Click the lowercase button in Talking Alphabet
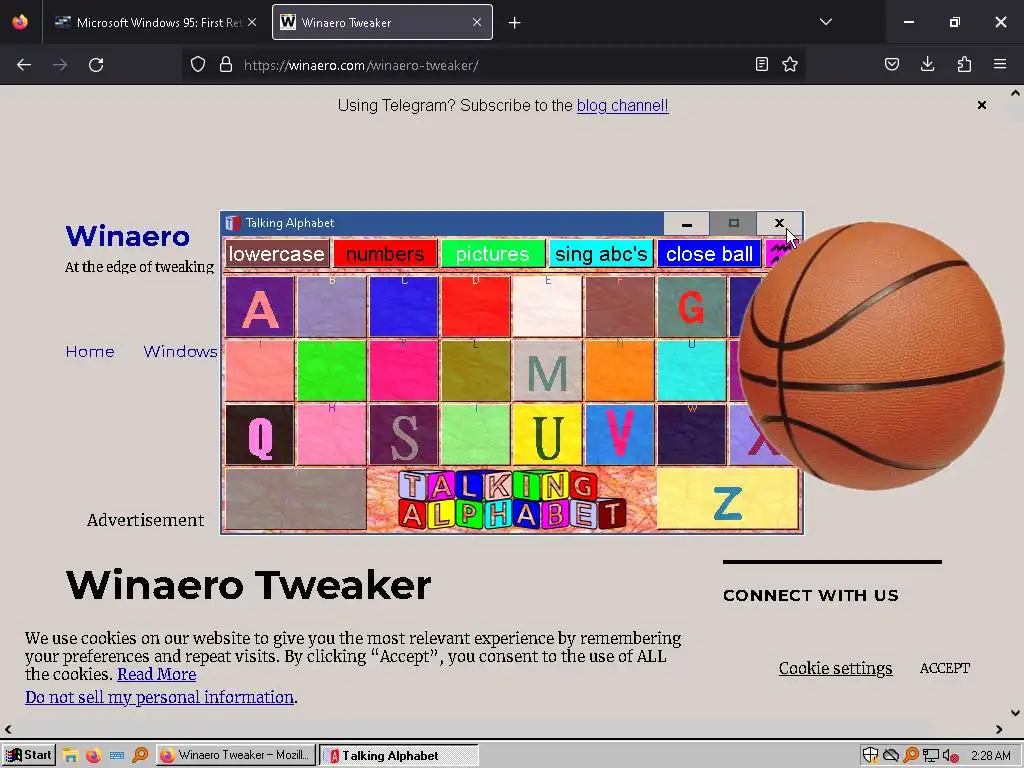Image resolution: width=1024 pixels, height=768 pixels. (277, 254)
